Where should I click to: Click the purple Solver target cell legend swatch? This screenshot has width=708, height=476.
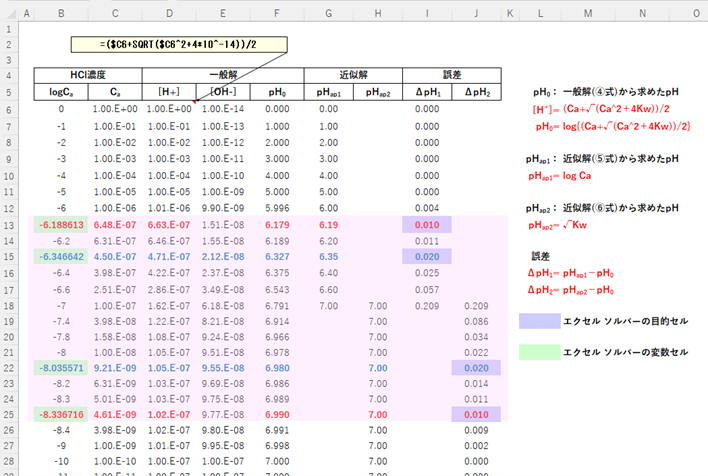click(x=538, y=321)
